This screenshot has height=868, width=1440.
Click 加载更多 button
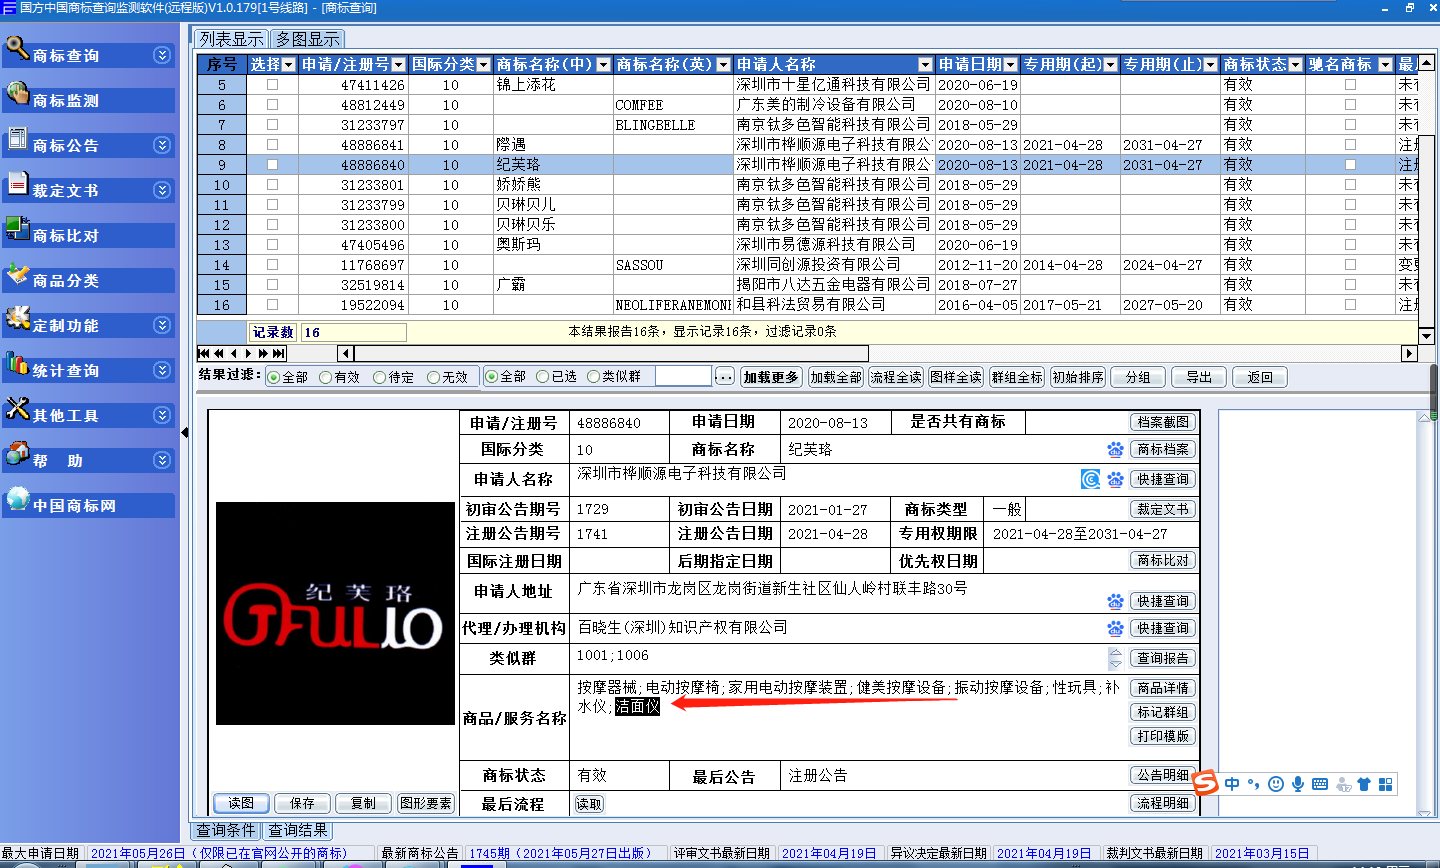[771, 377]
